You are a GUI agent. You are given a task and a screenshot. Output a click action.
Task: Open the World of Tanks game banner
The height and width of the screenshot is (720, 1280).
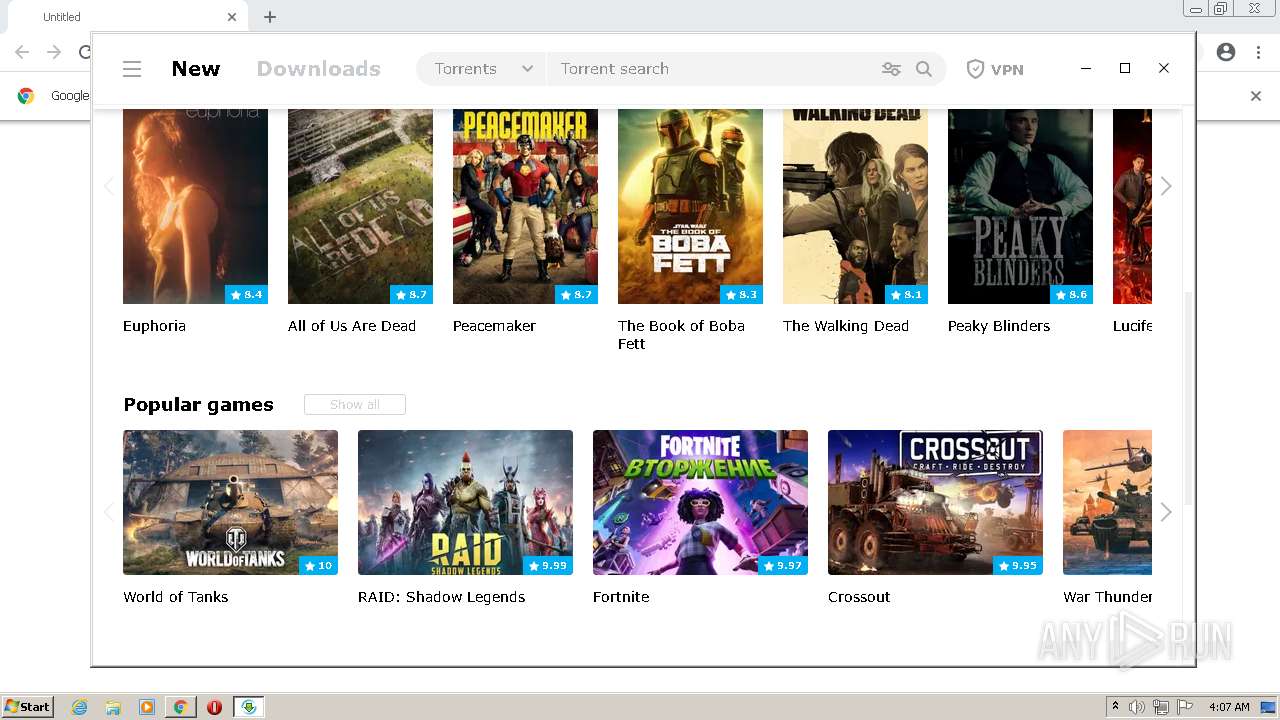point(230,502)
